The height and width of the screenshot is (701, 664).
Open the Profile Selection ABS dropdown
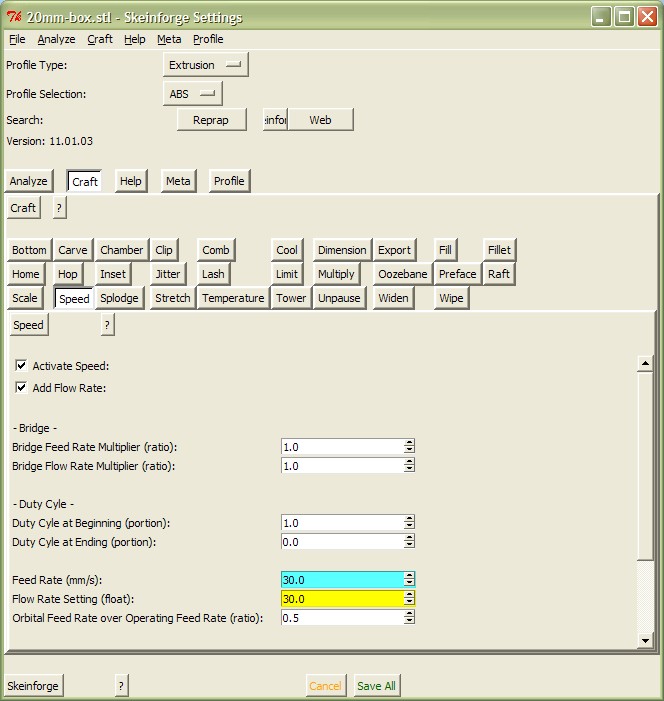coord(192,94)
